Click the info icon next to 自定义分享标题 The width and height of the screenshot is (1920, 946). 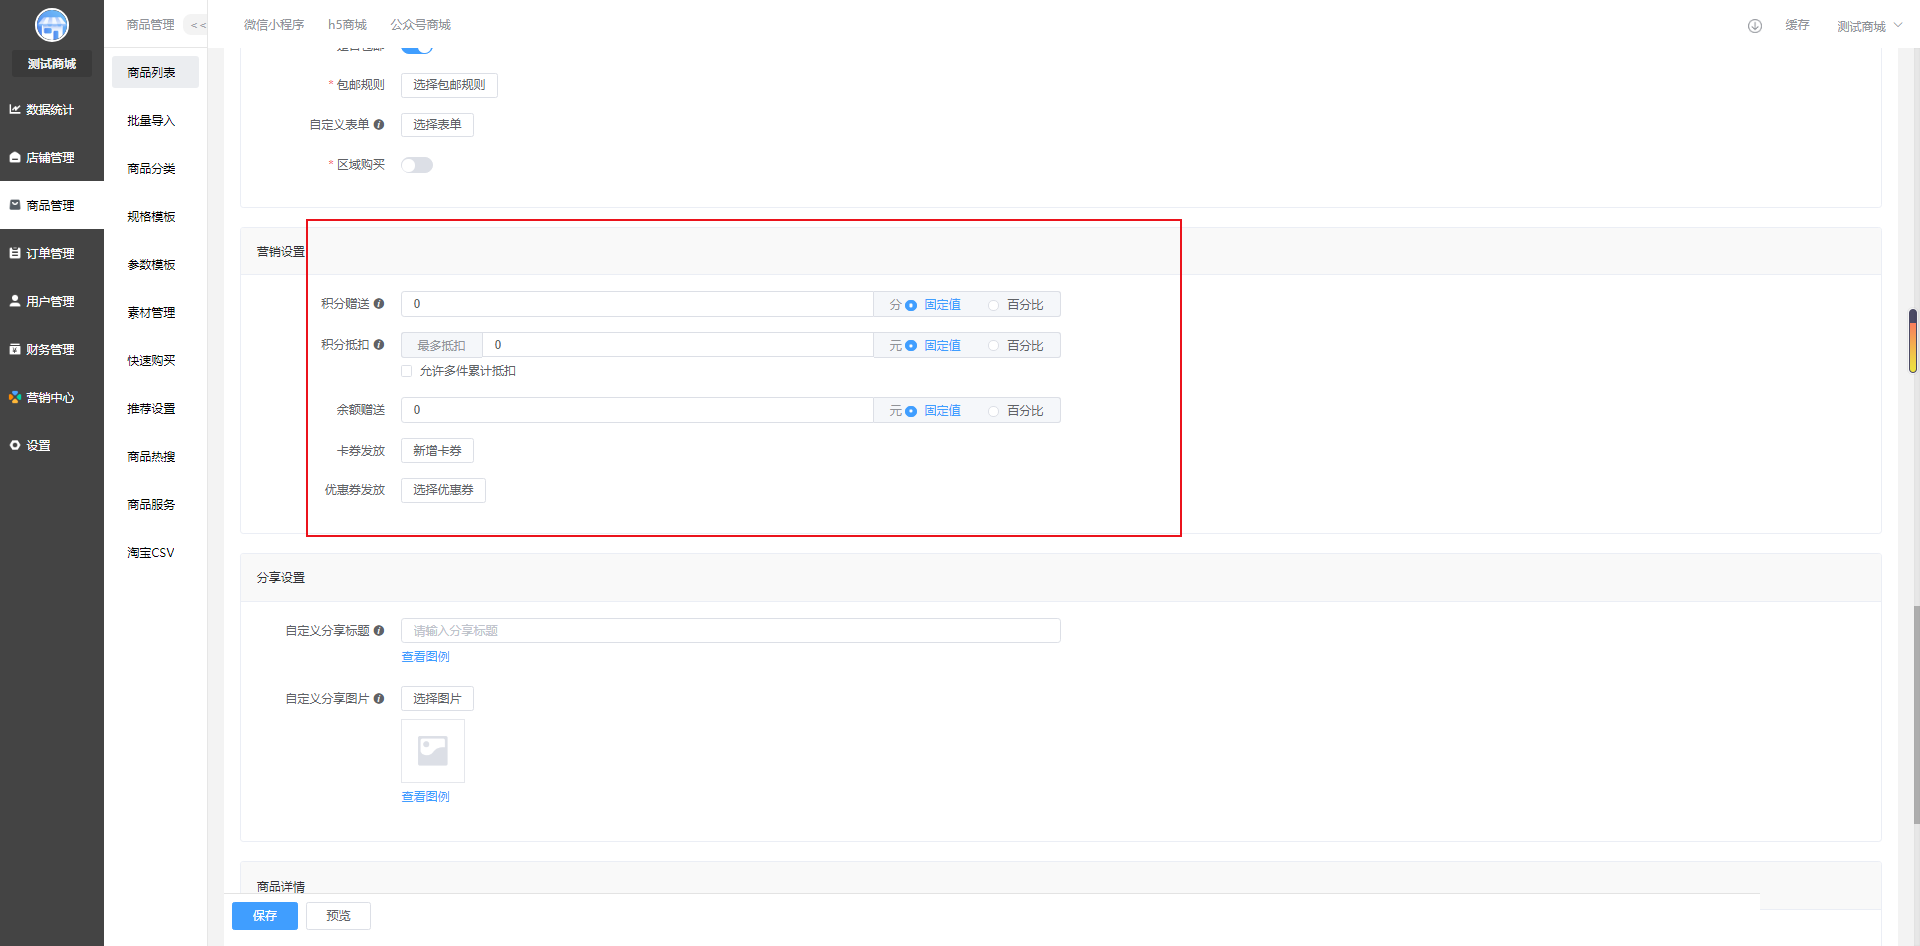pos(379,631)
